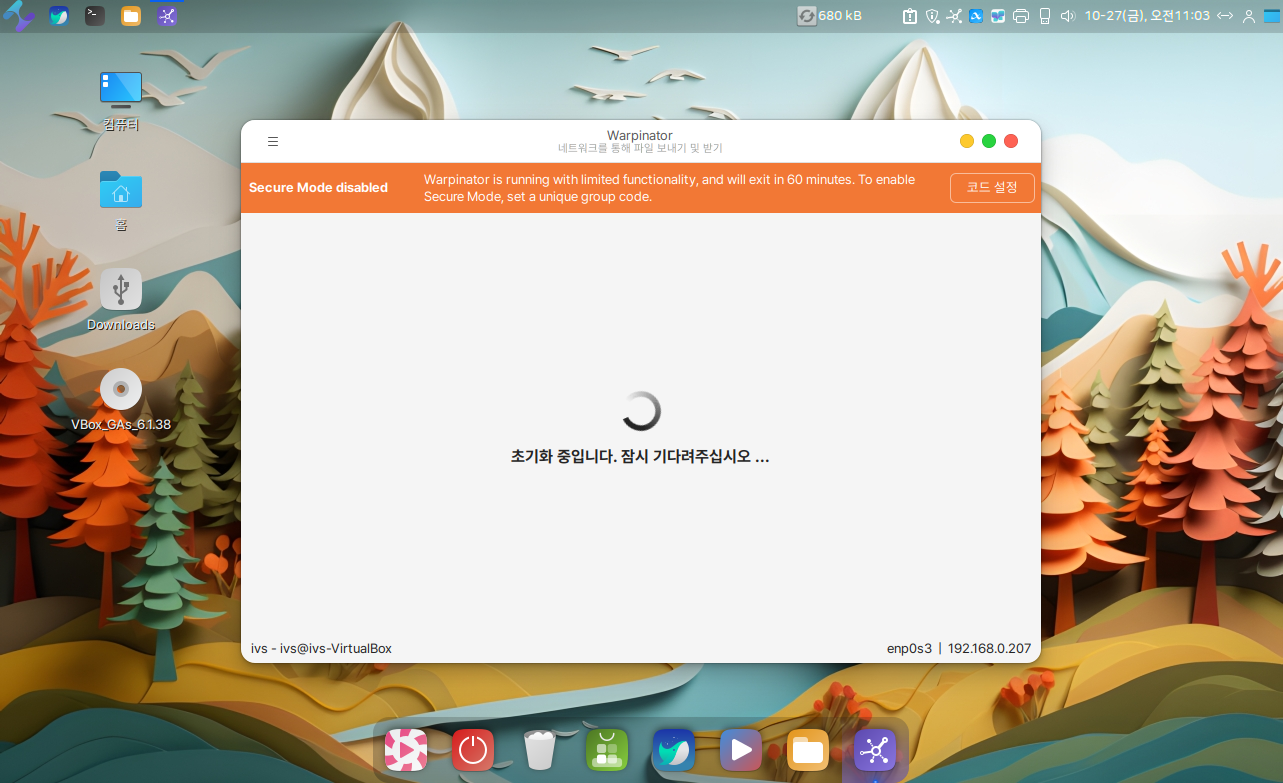The height and width of the screenshot is (783, 1283).
Task: Open the 홈 folder on desktop
Action: (x=121, y=190)
